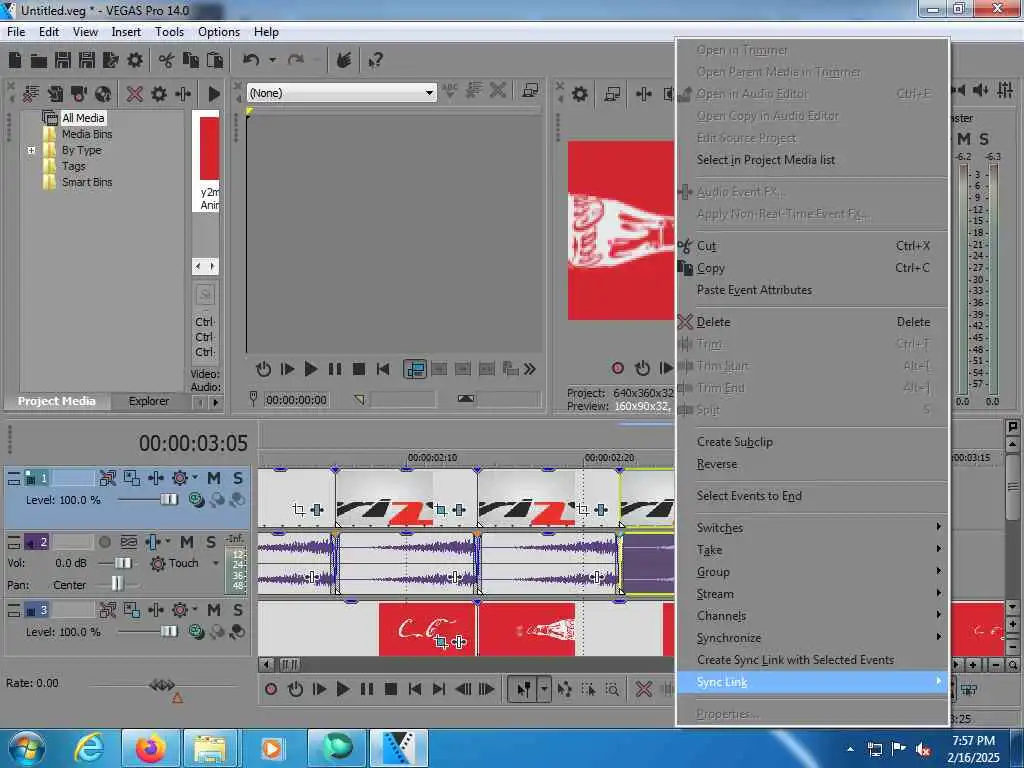
Task: Click the Undo arrow icon
Action: click(251, 60)
